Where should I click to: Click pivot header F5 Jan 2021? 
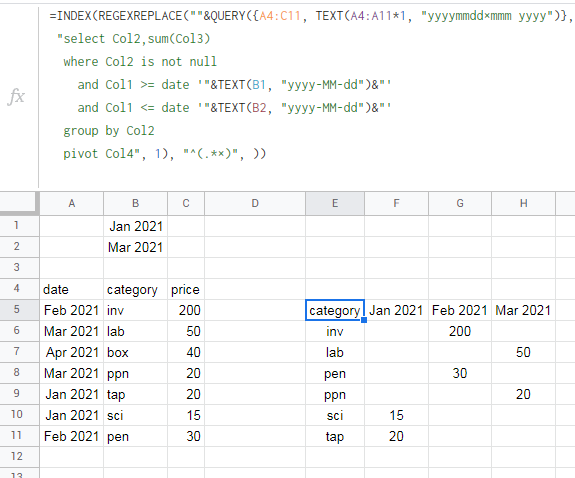396,310
